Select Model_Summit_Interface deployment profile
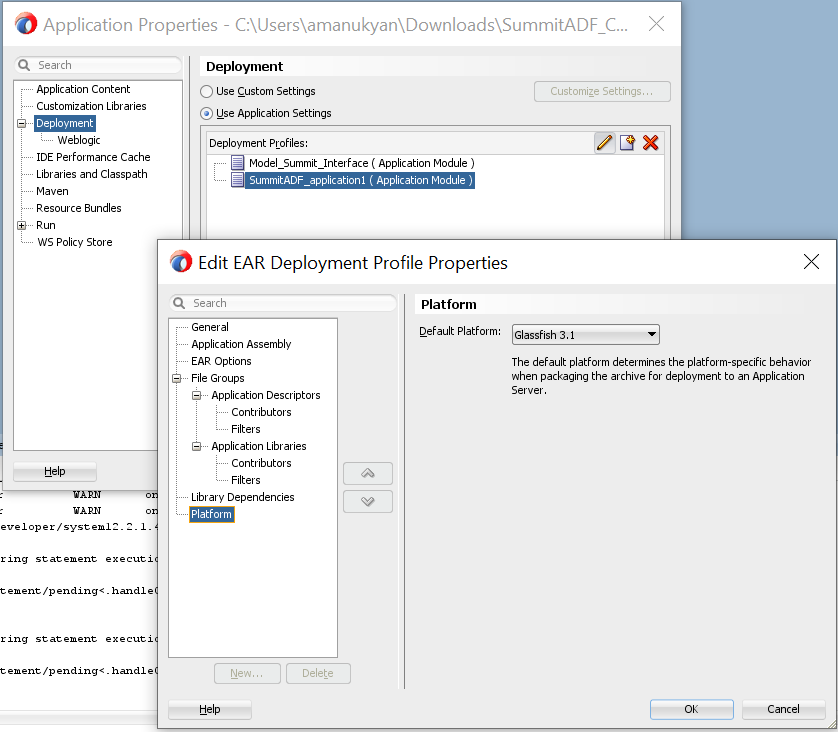838x732 pixels. pos(361,163)
